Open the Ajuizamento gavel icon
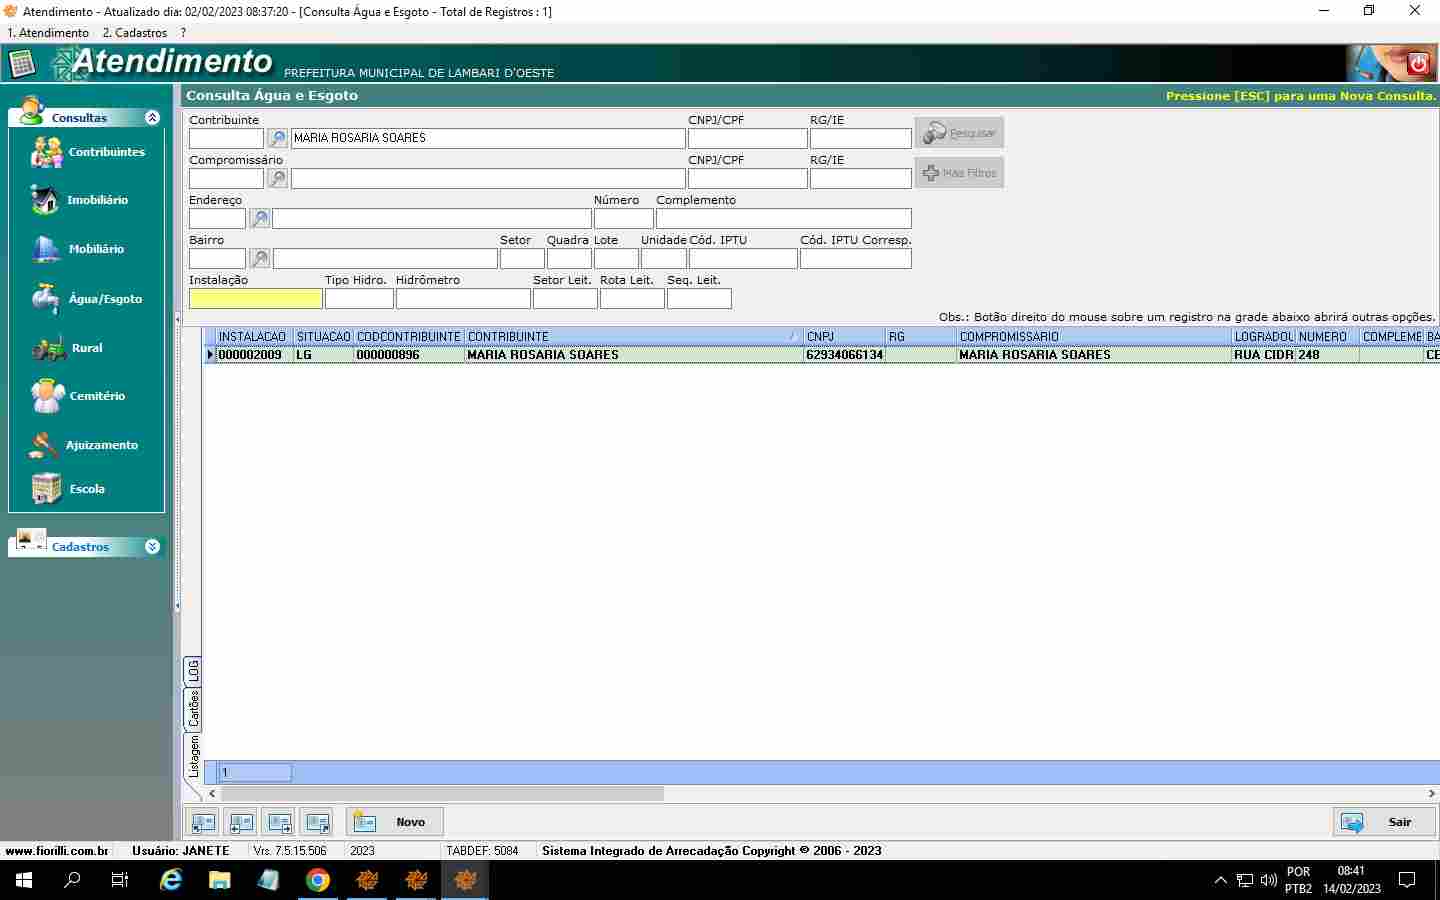This screenshot has height=900, width=1440. click(44, 445)
